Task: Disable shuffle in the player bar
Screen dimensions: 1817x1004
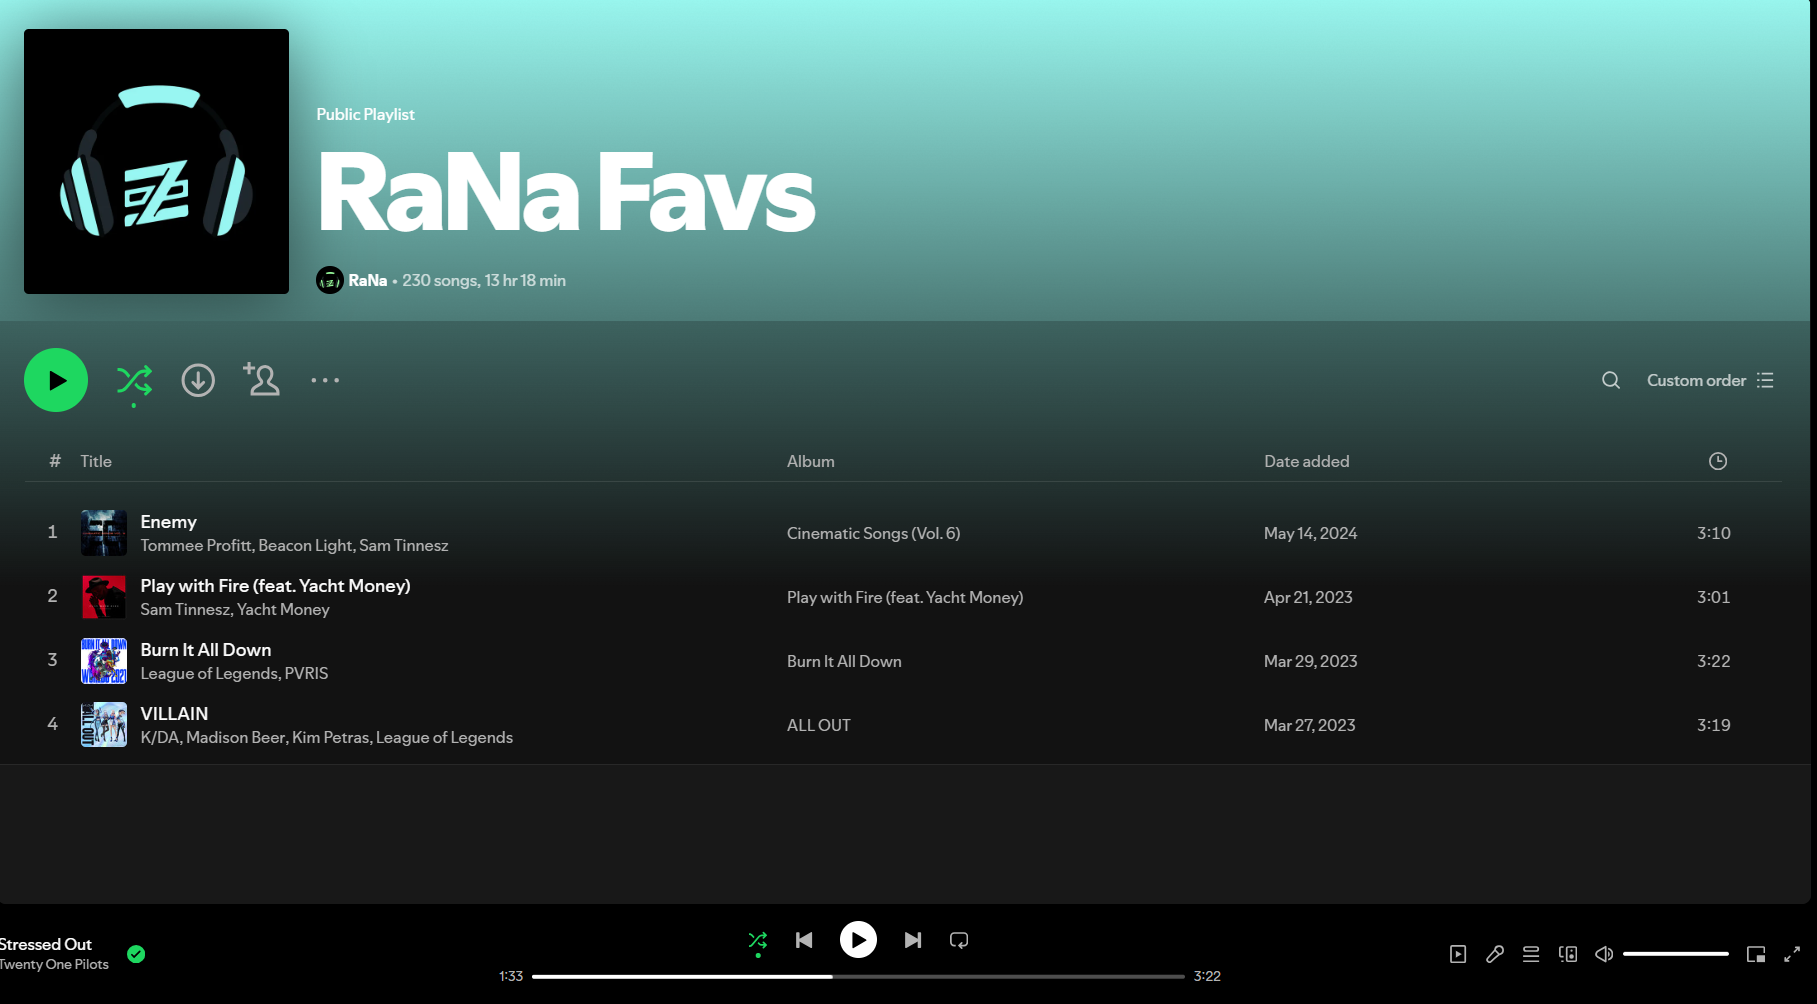Action: (757, 940)
